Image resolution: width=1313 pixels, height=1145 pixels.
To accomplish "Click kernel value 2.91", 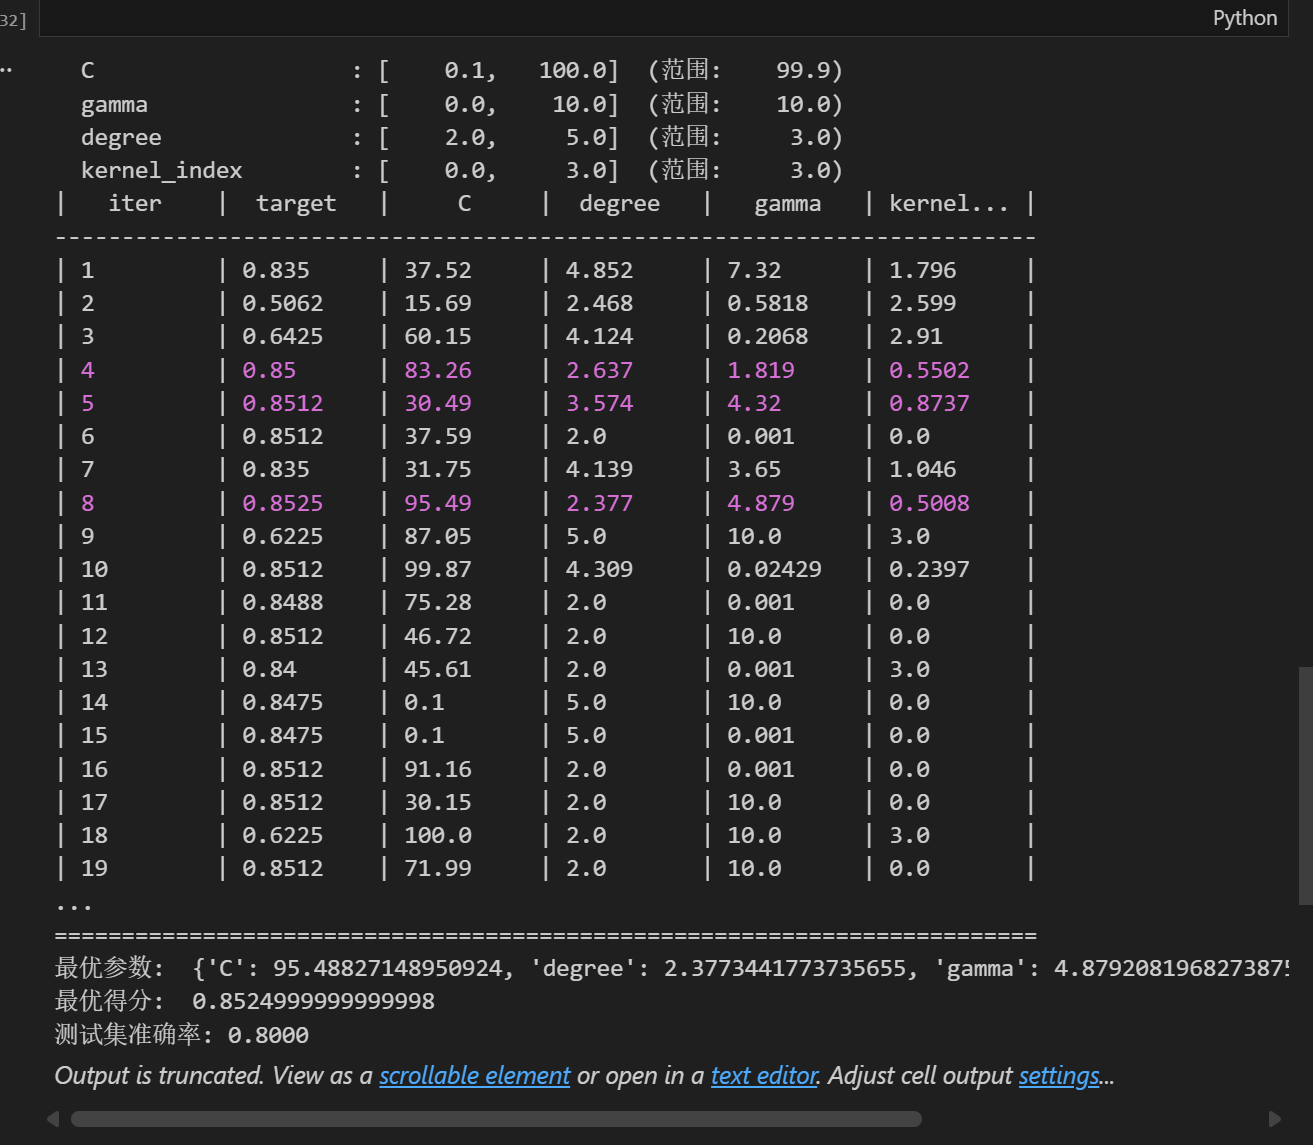I will 916,337.
